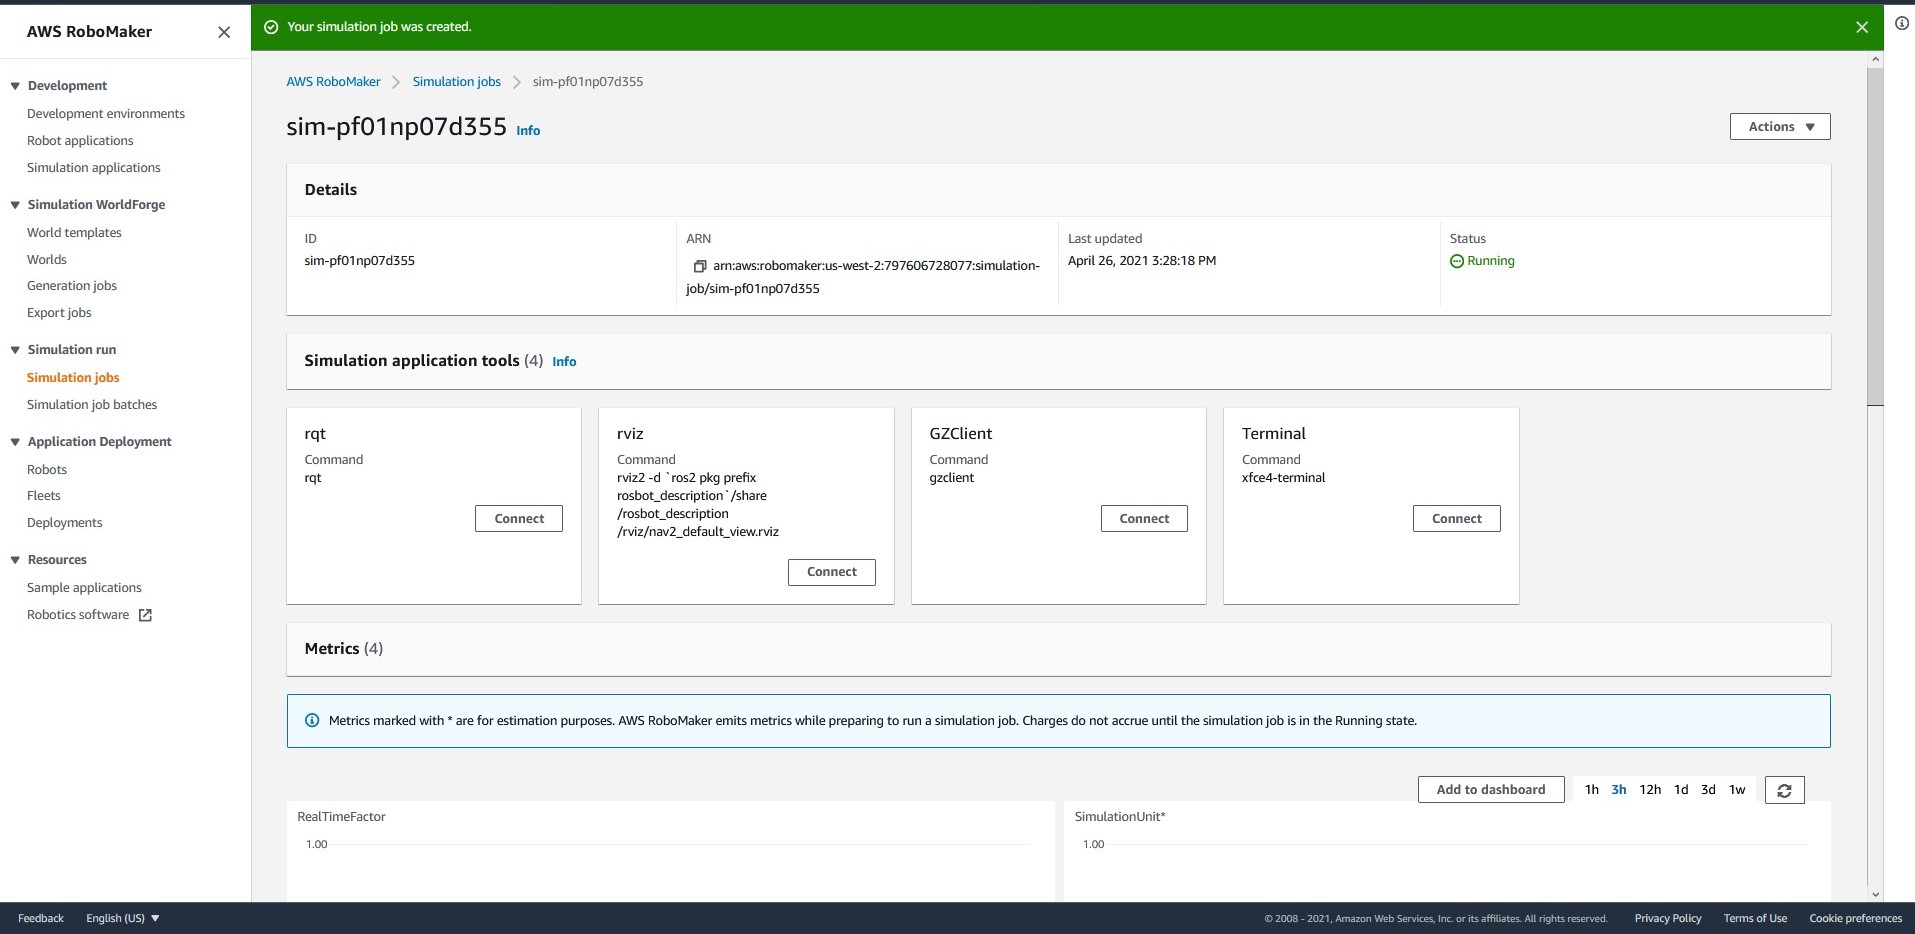Image resolution: width=1915 pixels, height=934 pixels.
Task: Open Robots in sidebar
Action: pyautogui.click(x=47, y=470)
